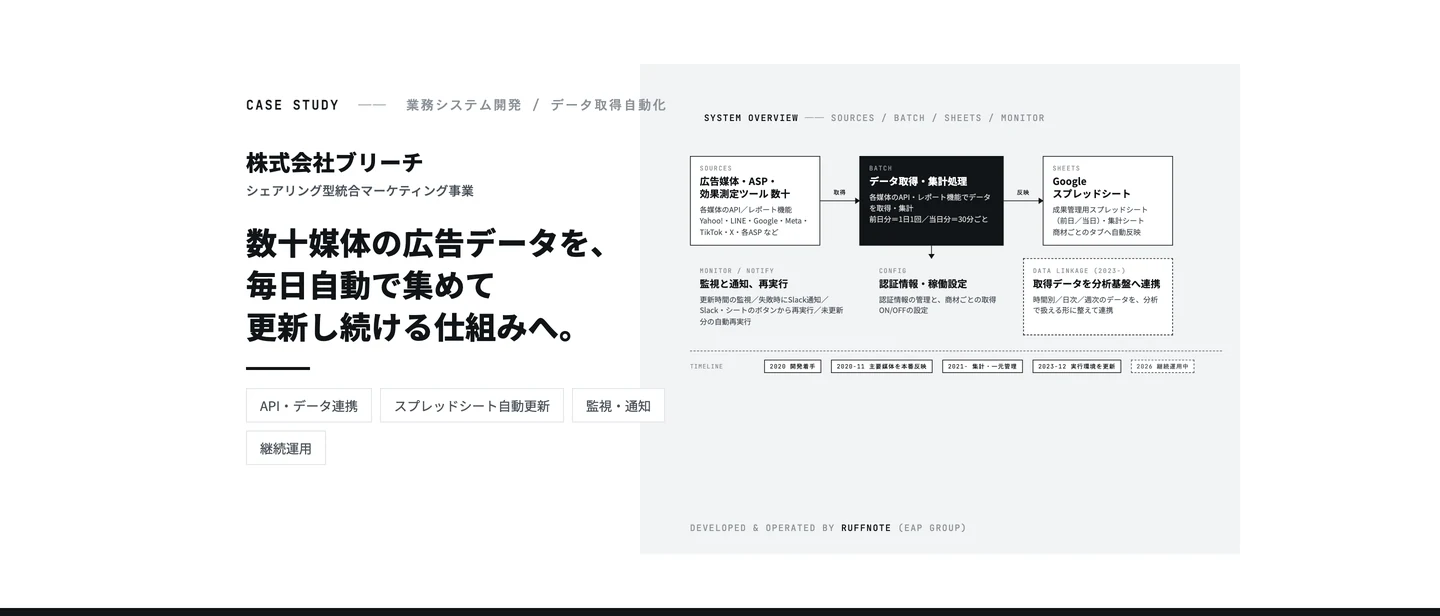Viewport: 1440px width, 616px height.
Task: Click dashed timeline marker 2026 継続運用中
Action: 1163,367
